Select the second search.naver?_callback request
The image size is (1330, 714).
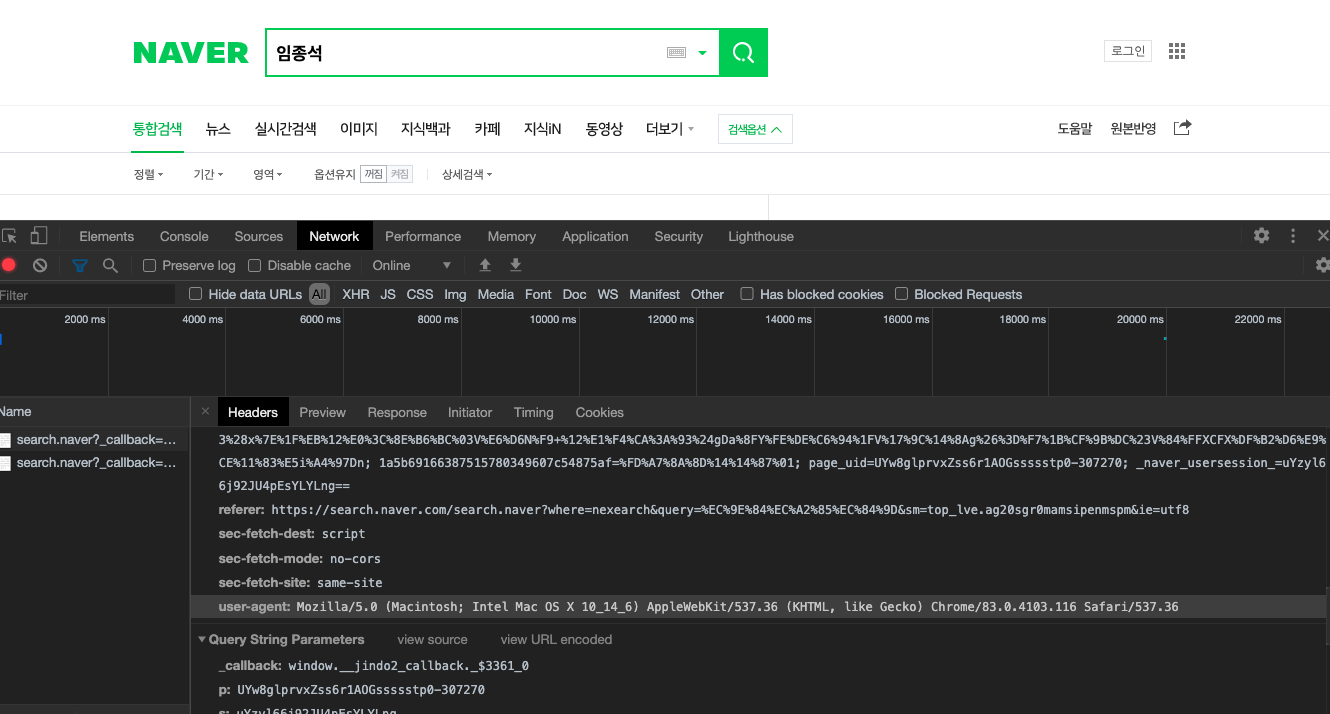[95, 463]
